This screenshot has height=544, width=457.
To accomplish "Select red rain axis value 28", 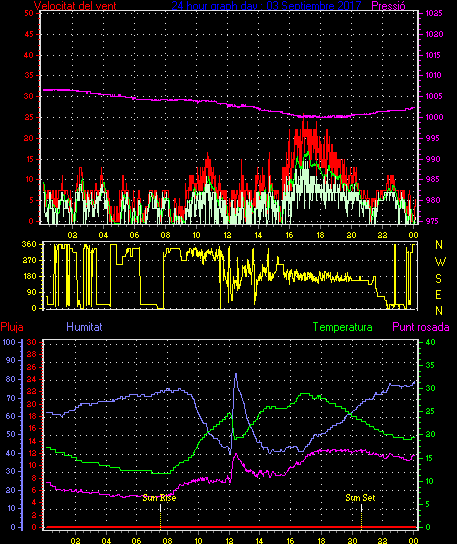I will [x=32, y=355].
